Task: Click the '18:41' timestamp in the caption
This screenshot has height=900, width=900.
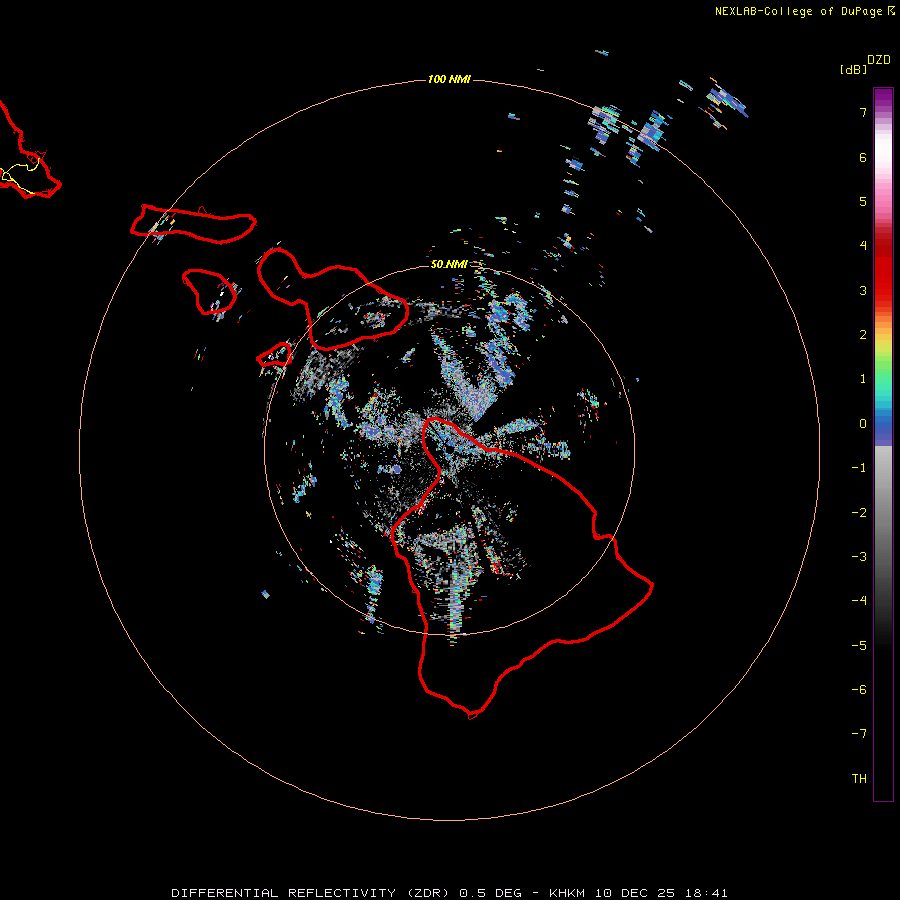Action: [705, 893]
